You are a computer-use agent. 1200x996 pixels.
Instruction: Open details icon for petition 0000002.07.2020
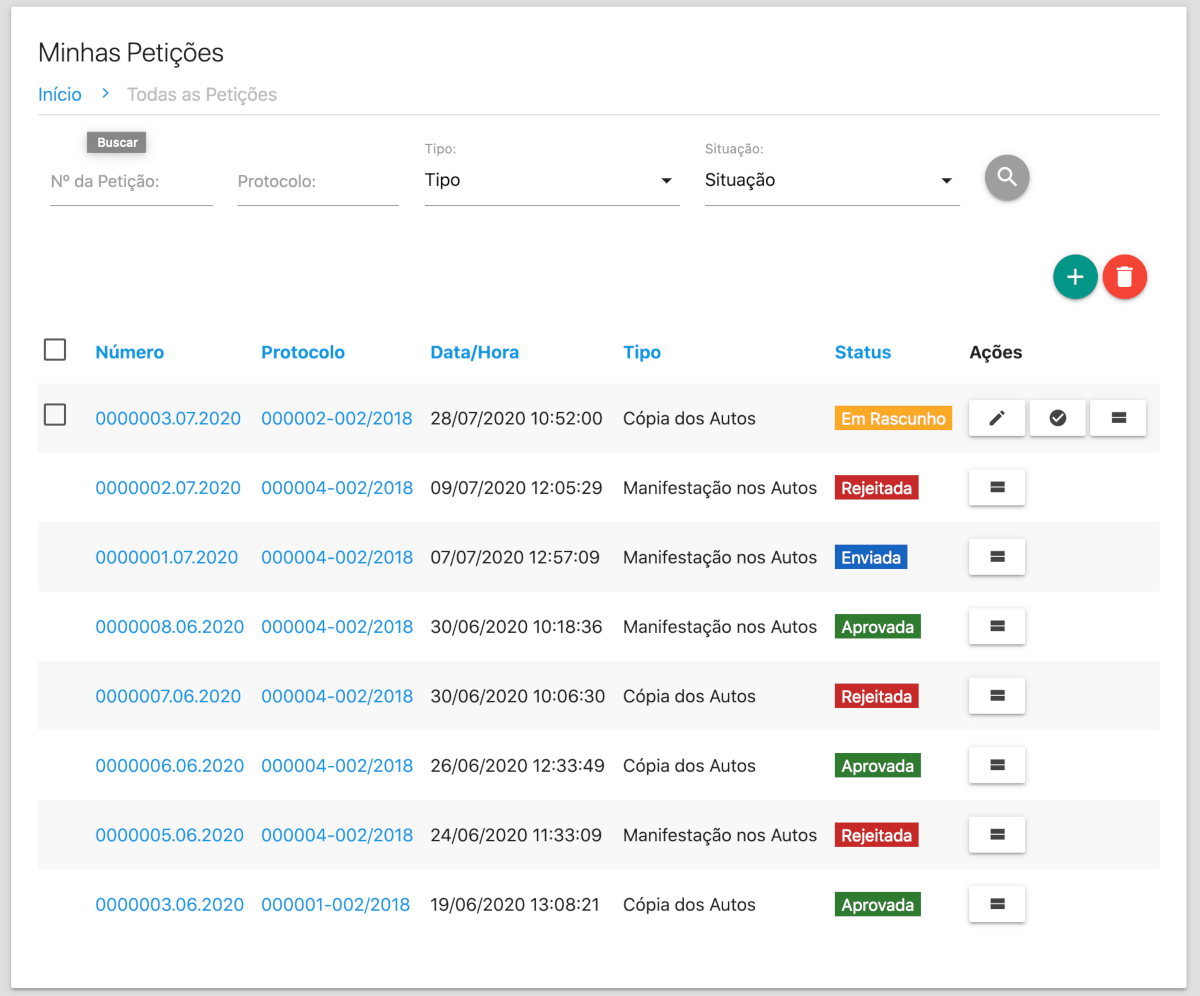coord(997,488)
